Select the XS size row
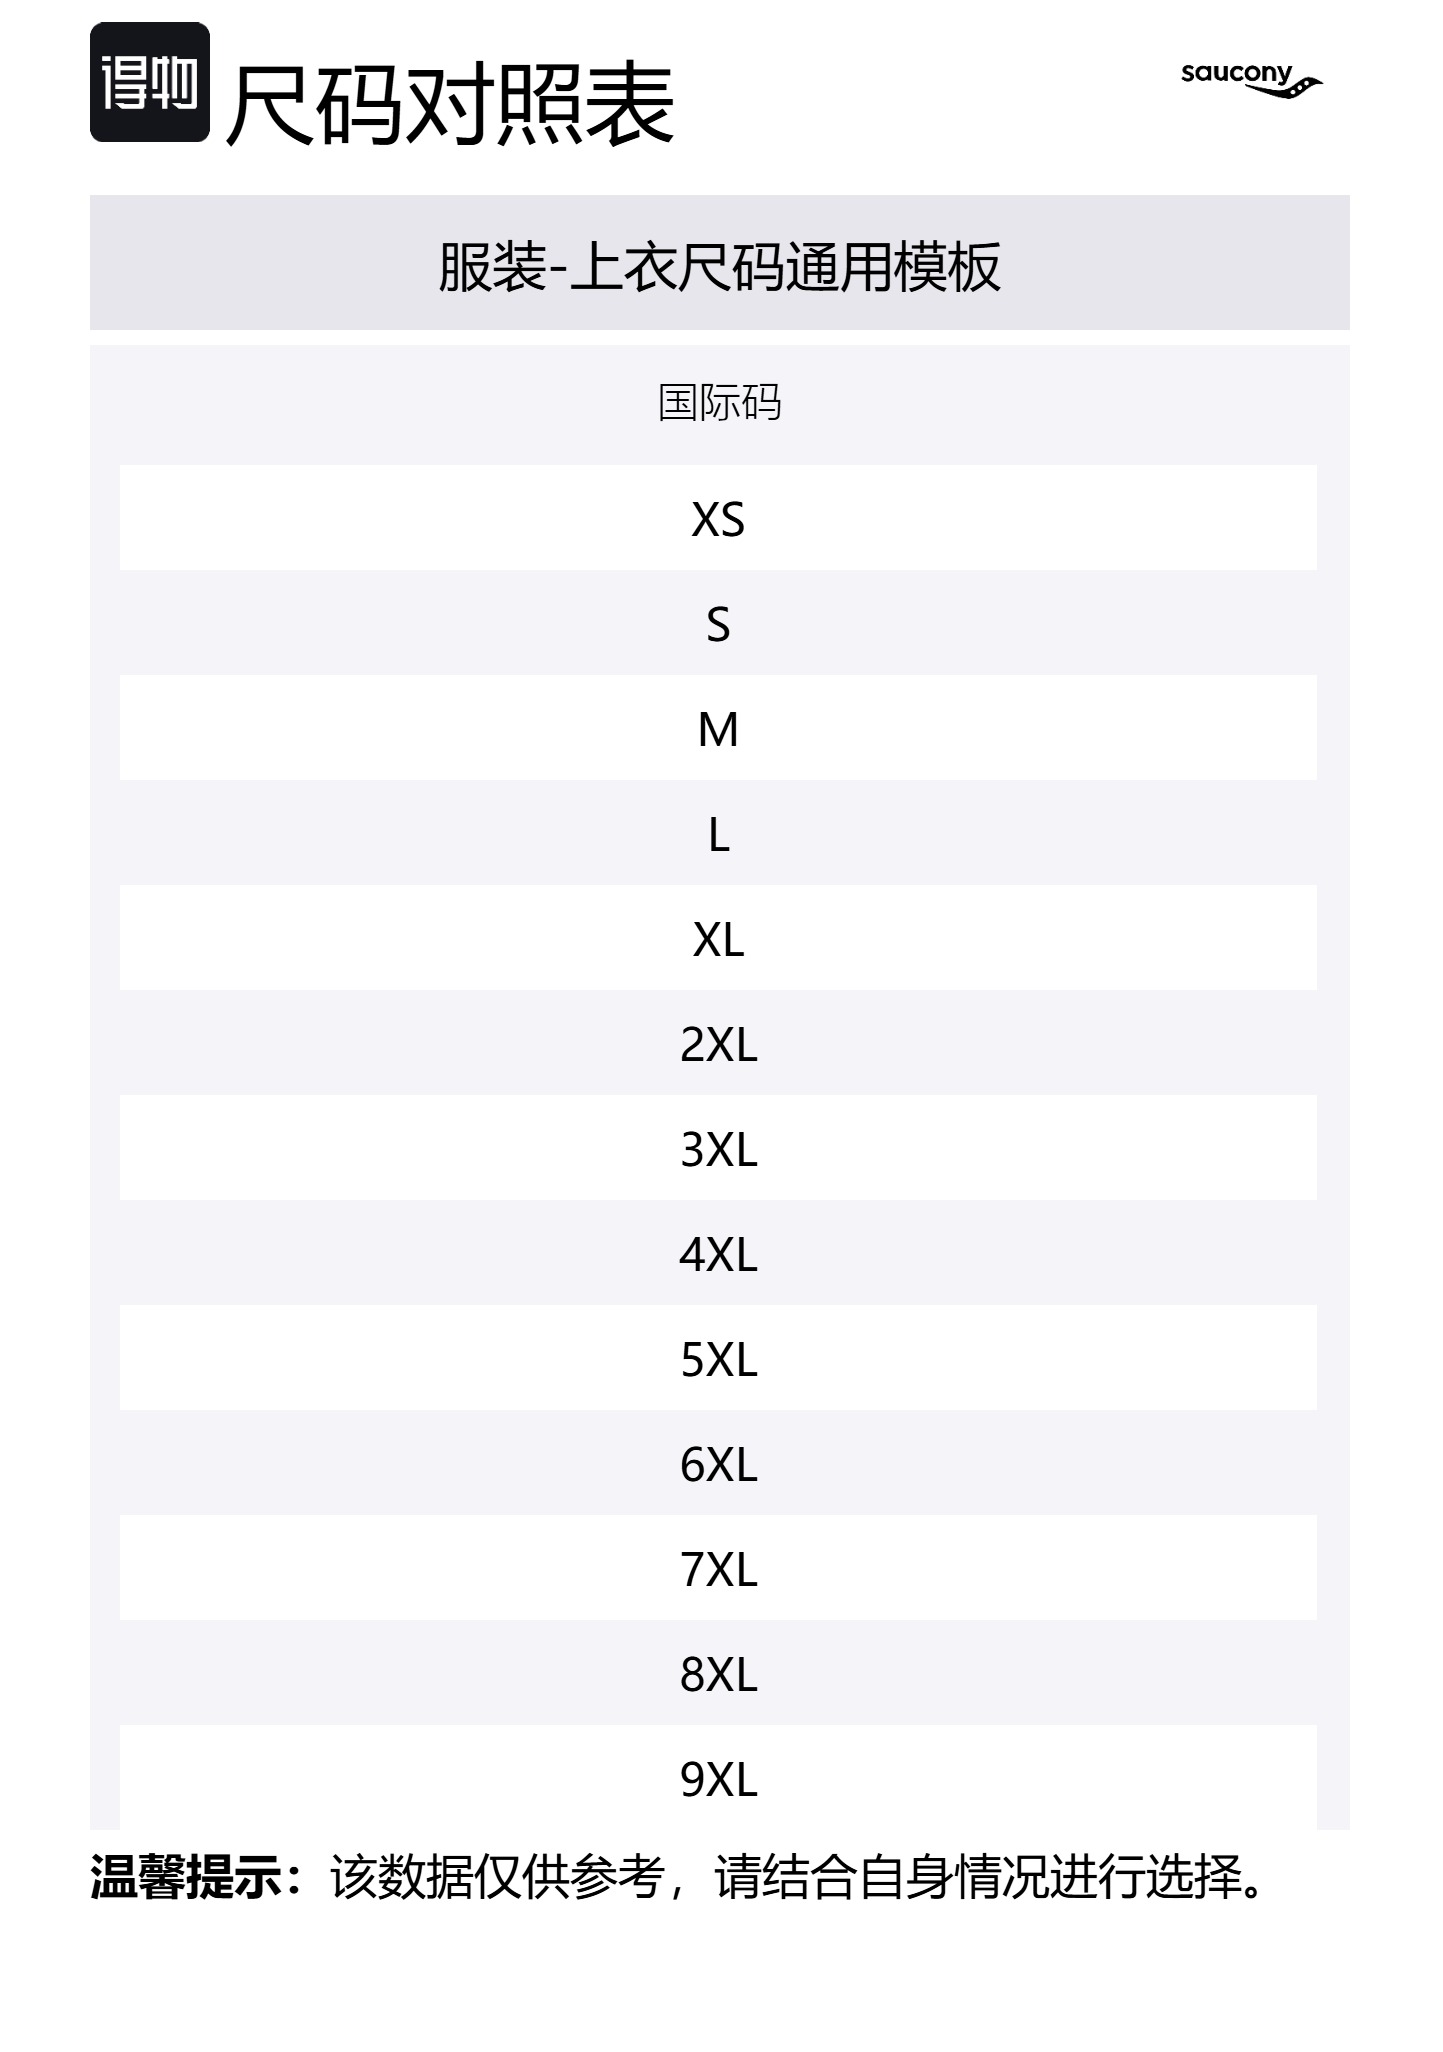Image resolution: width=1443 pixels, height=2052 pixels. [718, 519]
